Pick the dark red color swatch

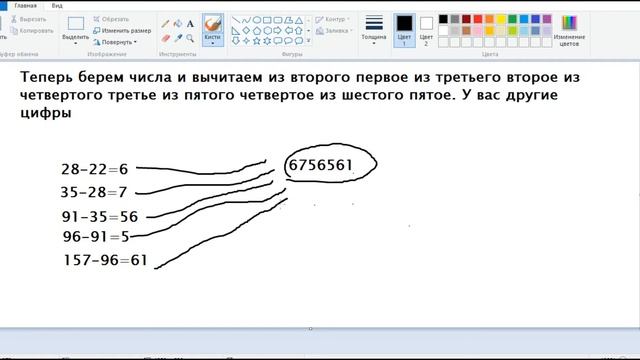(466, 19)
